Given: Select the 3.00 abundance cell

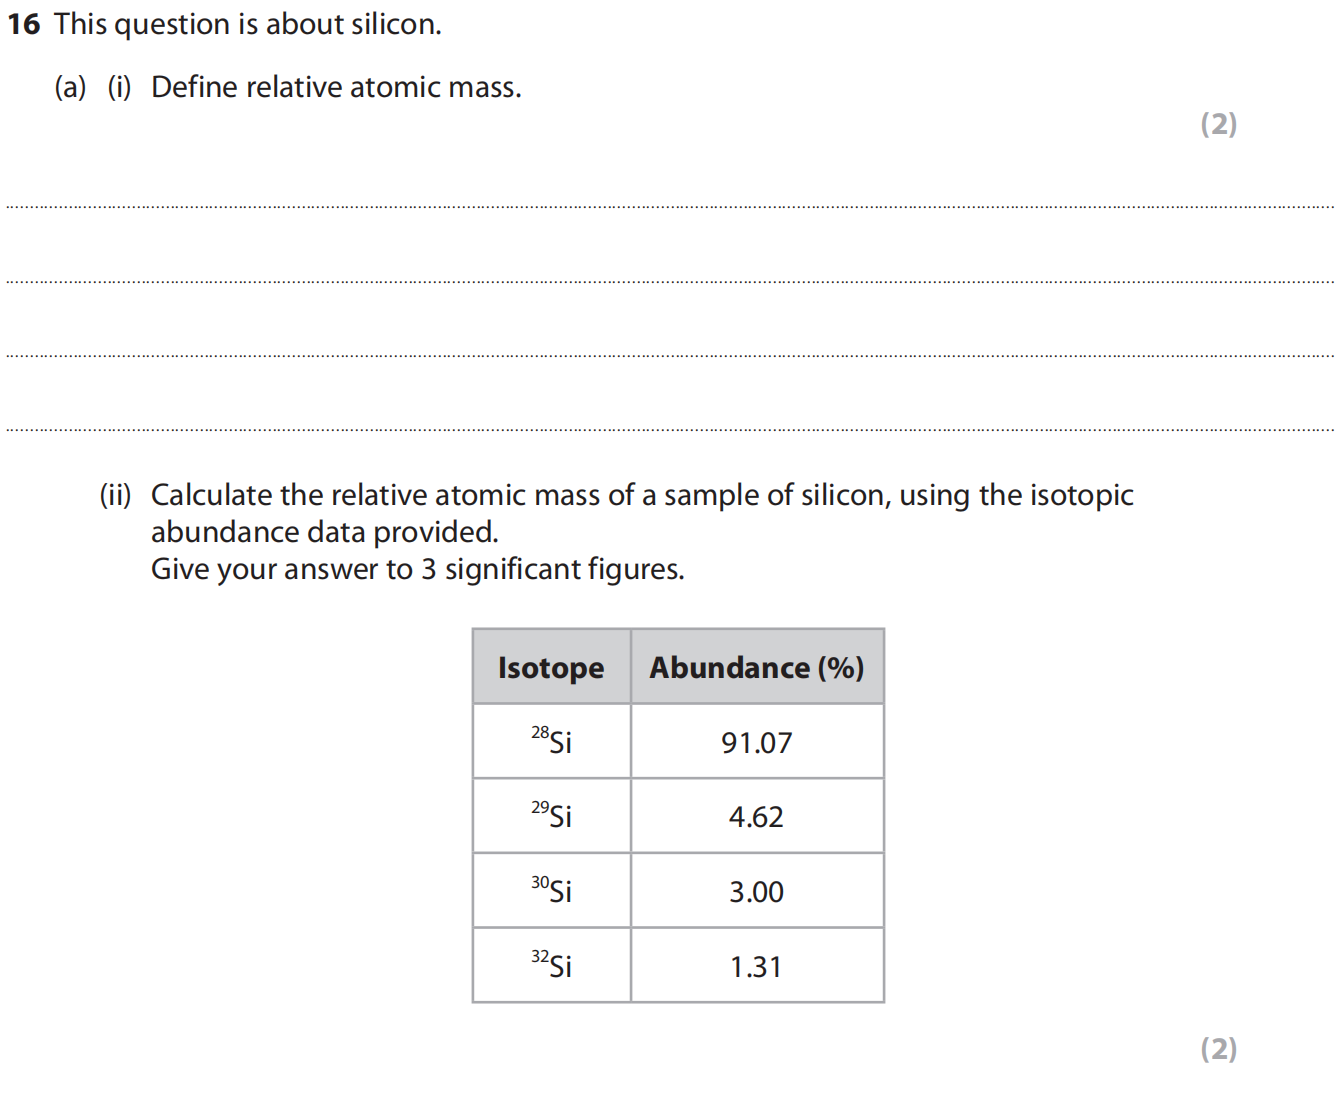Looking at the screenshot, I should tap(757, 891).
